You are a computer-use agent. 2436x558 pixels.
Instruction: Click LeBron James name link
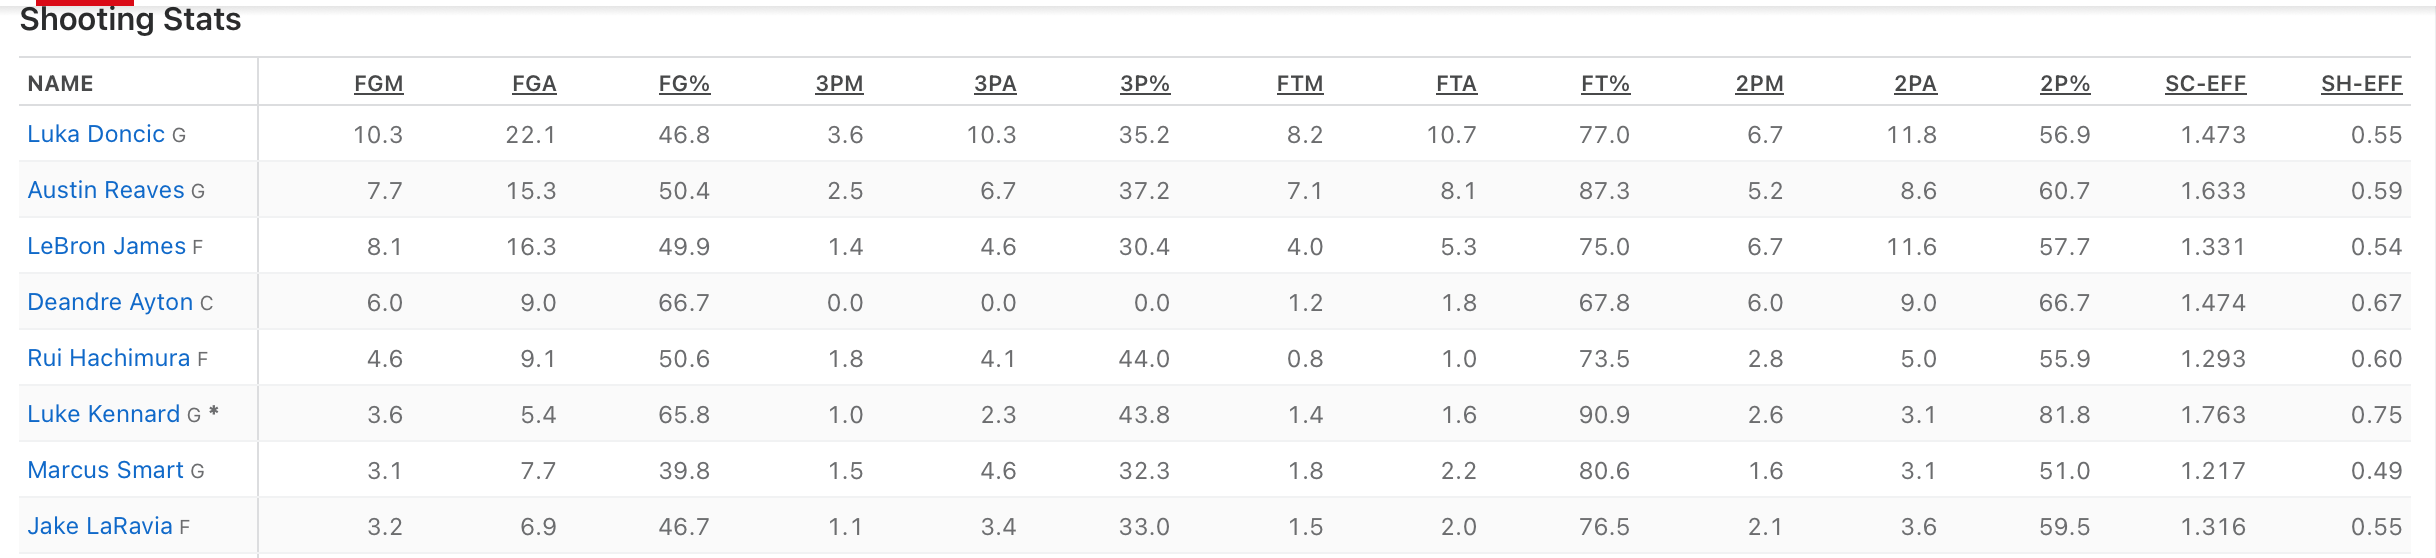coord(106,246)
